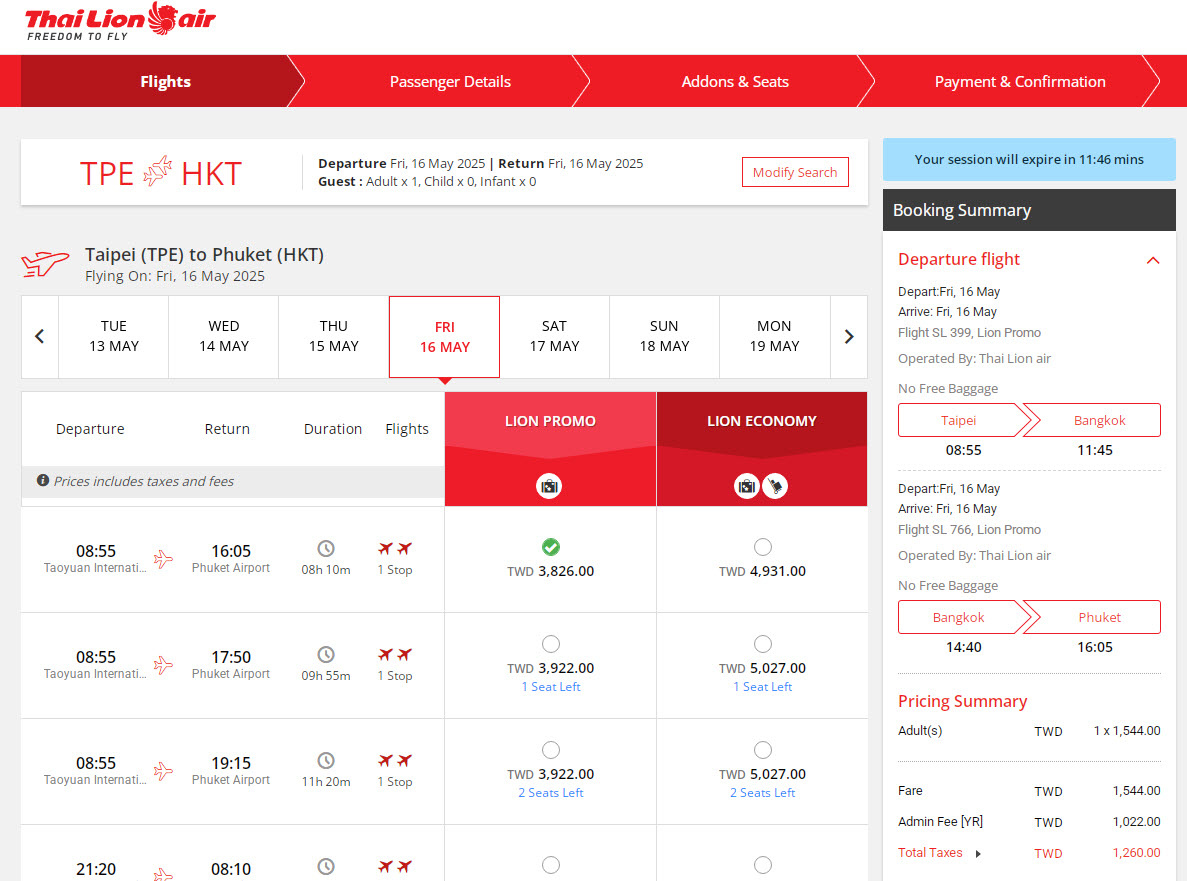Select Lion Promo fare for the 21:20 flight

pos(551,865)
